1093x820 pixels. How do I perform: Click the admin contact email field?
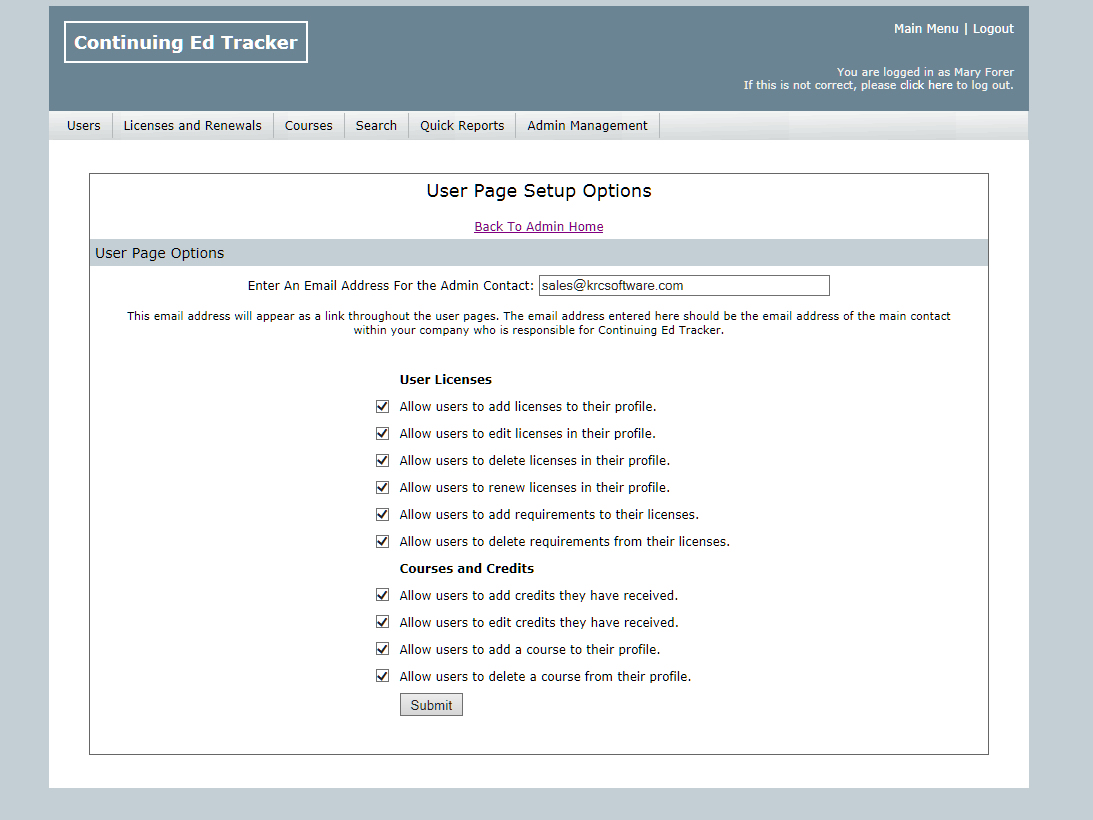684,286
